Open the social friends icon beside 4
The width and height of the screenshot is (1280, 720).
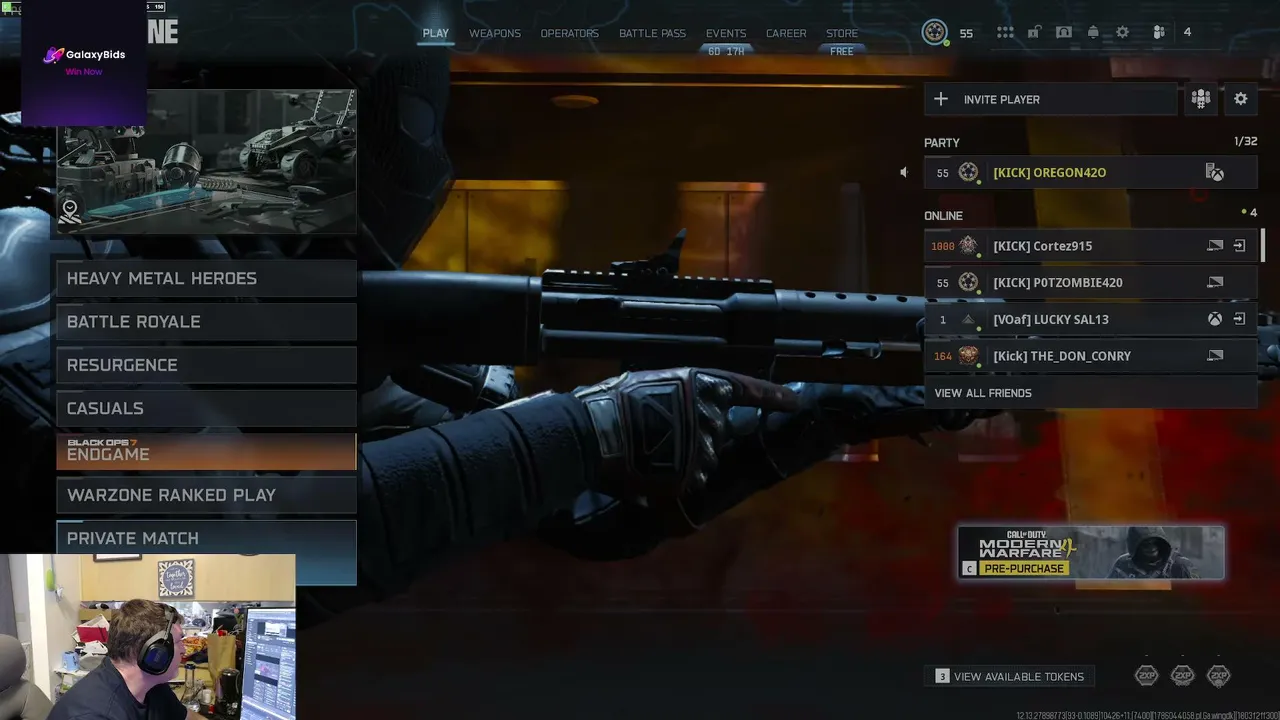(1158, 32)
